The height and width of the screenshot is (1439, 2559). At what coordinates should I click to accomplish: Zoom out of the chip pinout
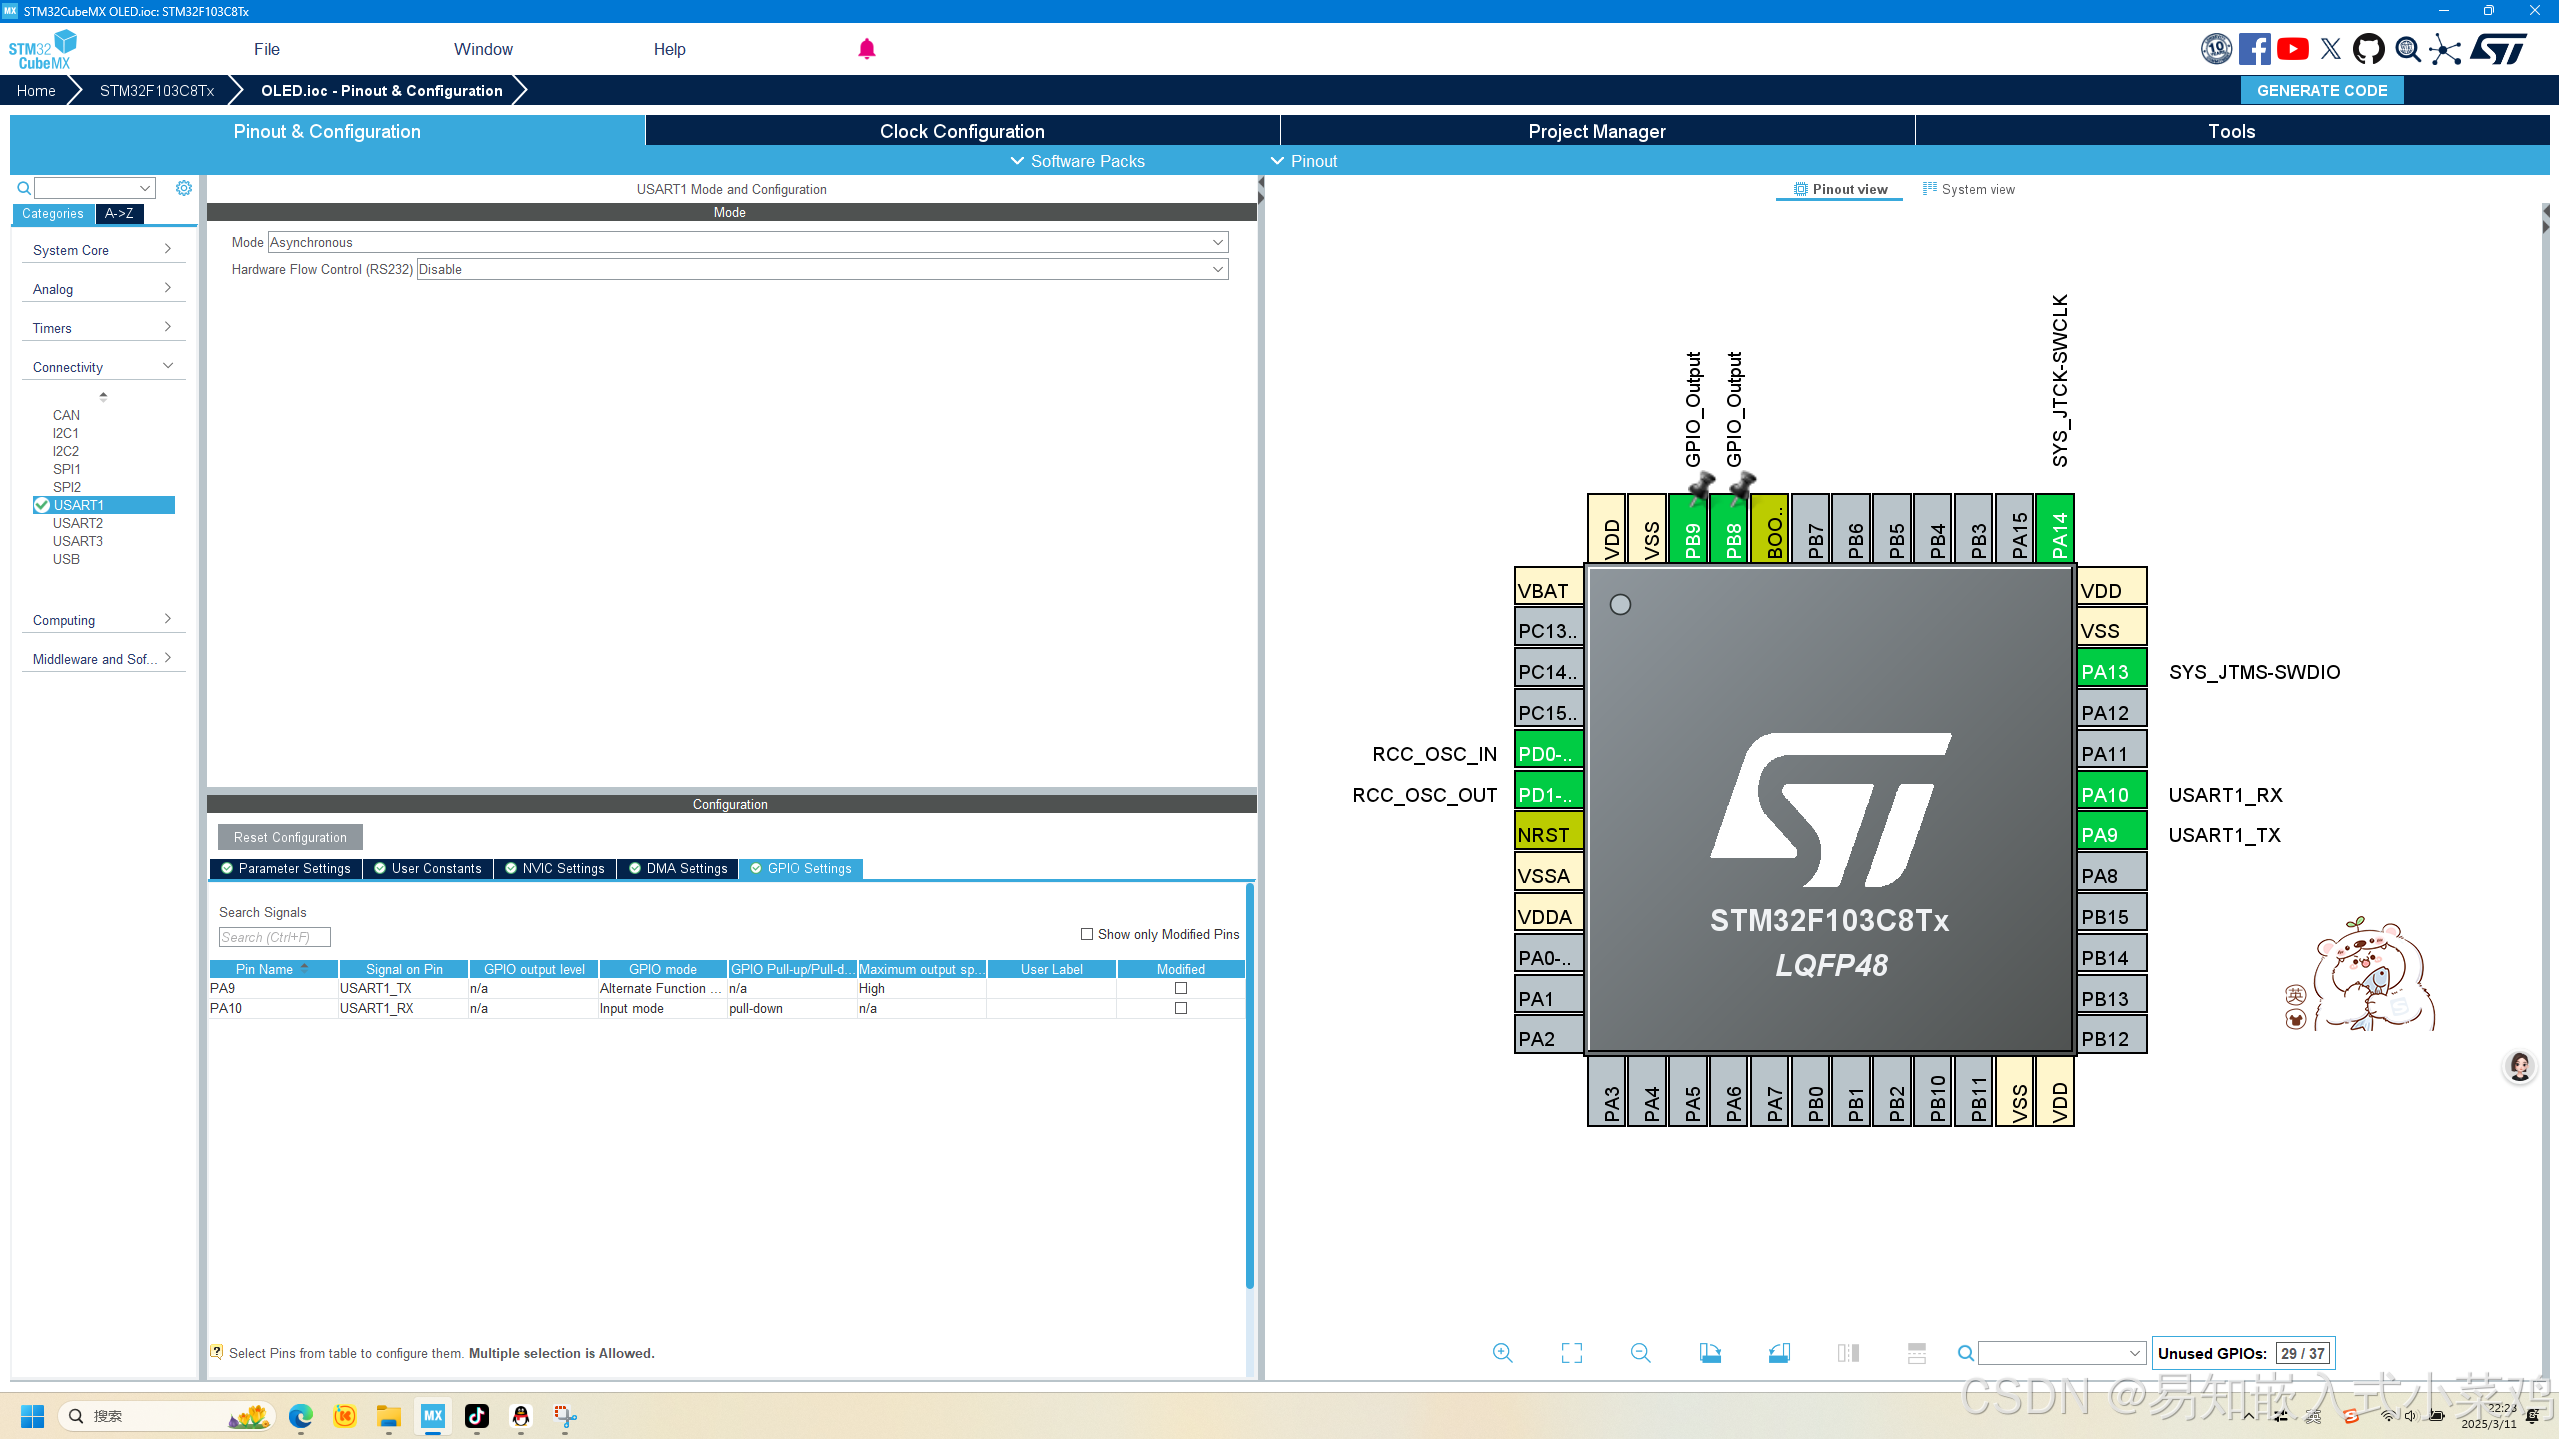[x=1640, y=1353]
